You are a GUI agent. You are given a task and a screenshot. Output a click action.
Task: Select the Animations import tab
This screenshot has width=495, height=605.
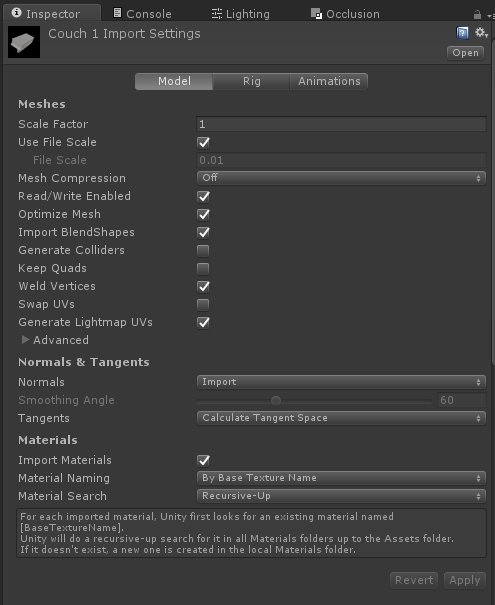coord(329,81)
